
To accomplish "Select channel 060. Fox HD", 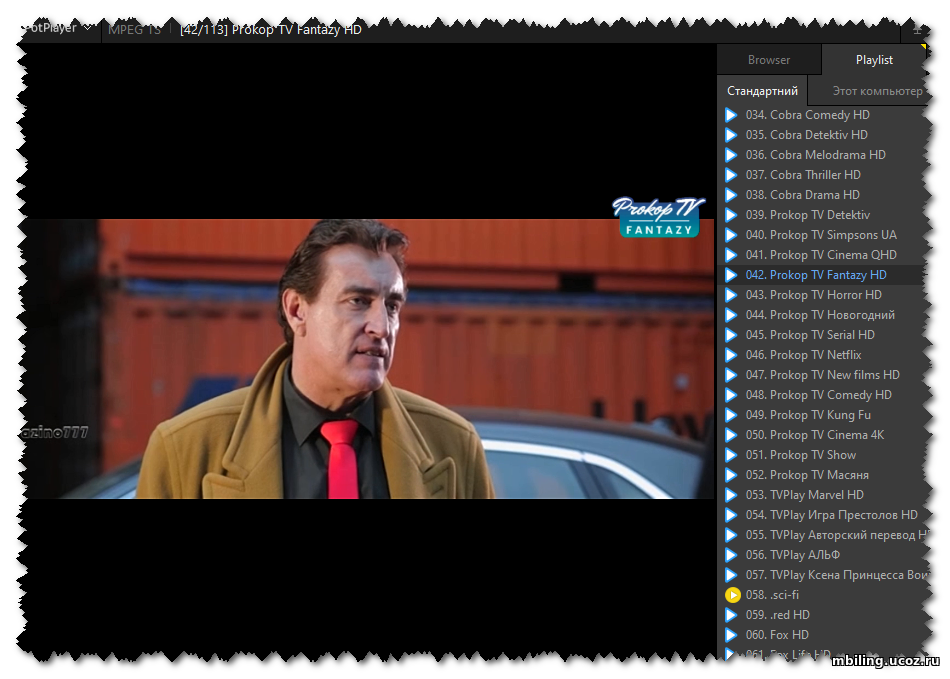I will coord(777,635).
